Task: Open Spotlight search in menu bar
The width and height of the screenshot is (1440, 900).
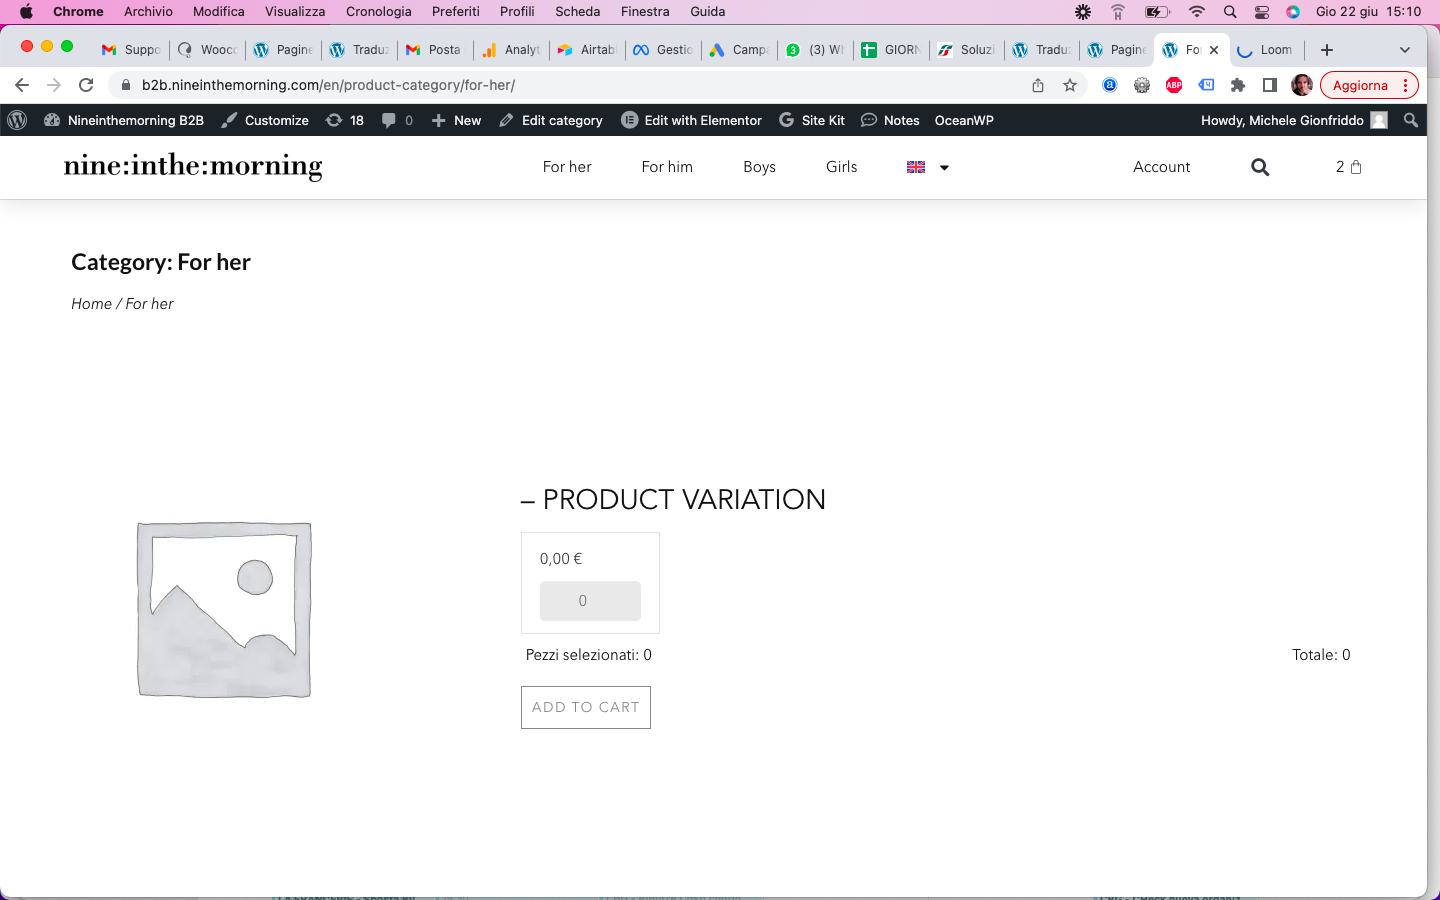Action: (x=1230, y=12)
